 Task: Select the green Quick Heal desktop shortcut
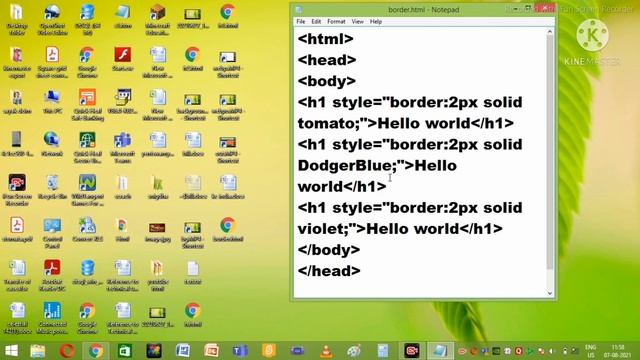pyautogui.click(x=87, y=147)
